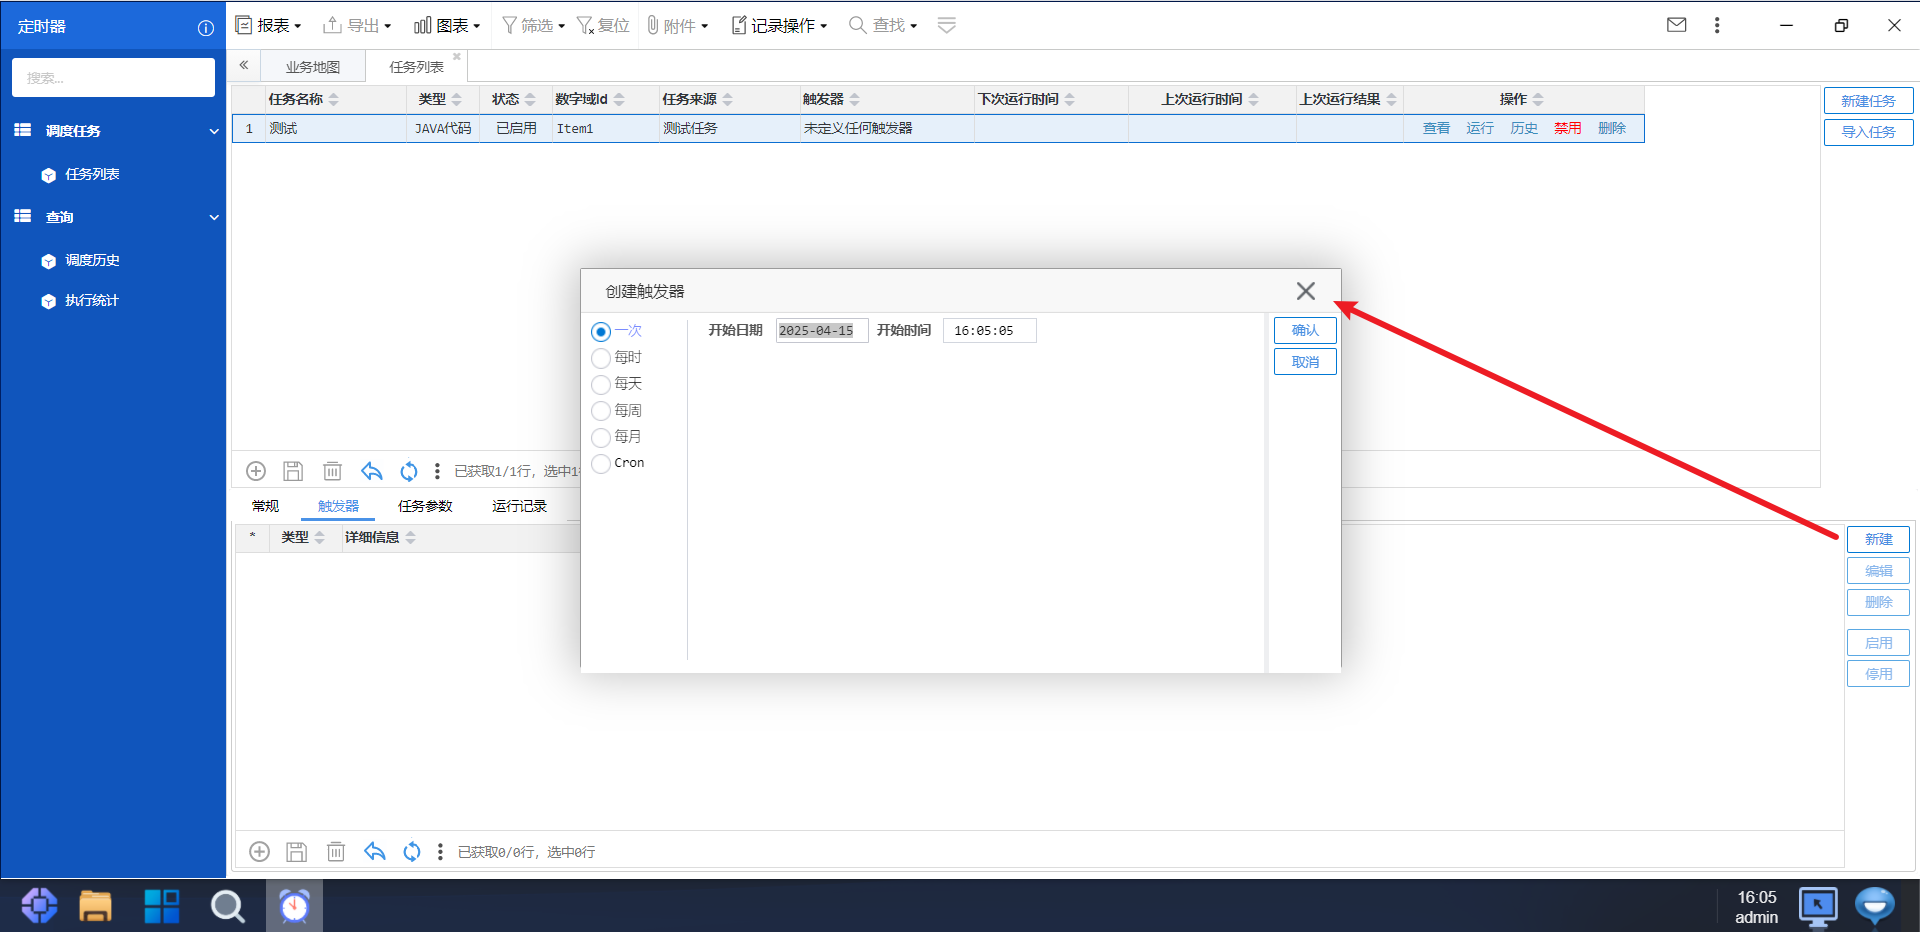Click trash icon in trigger panel toolbar
This screenshot has width=1920, height=932.
click(336, 852)
